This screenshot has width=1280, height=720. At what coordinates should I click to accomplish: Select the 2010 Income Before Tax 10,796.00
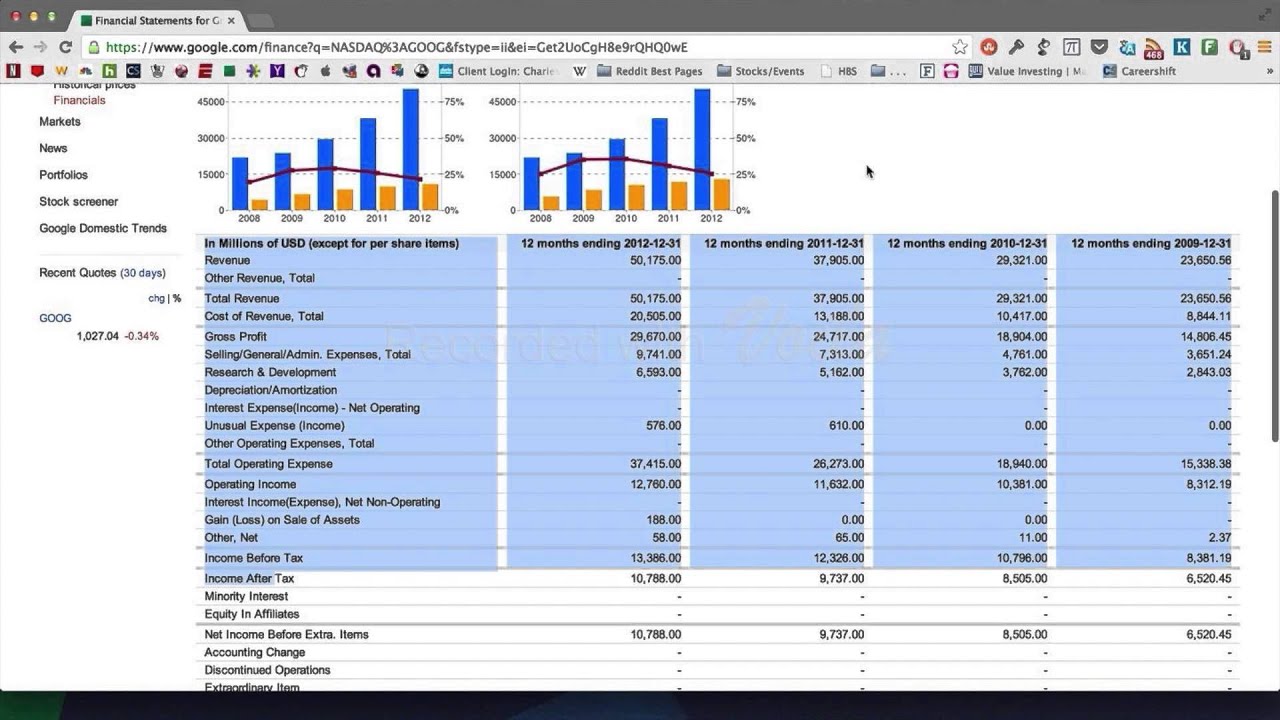click(x=1022, y=558)
